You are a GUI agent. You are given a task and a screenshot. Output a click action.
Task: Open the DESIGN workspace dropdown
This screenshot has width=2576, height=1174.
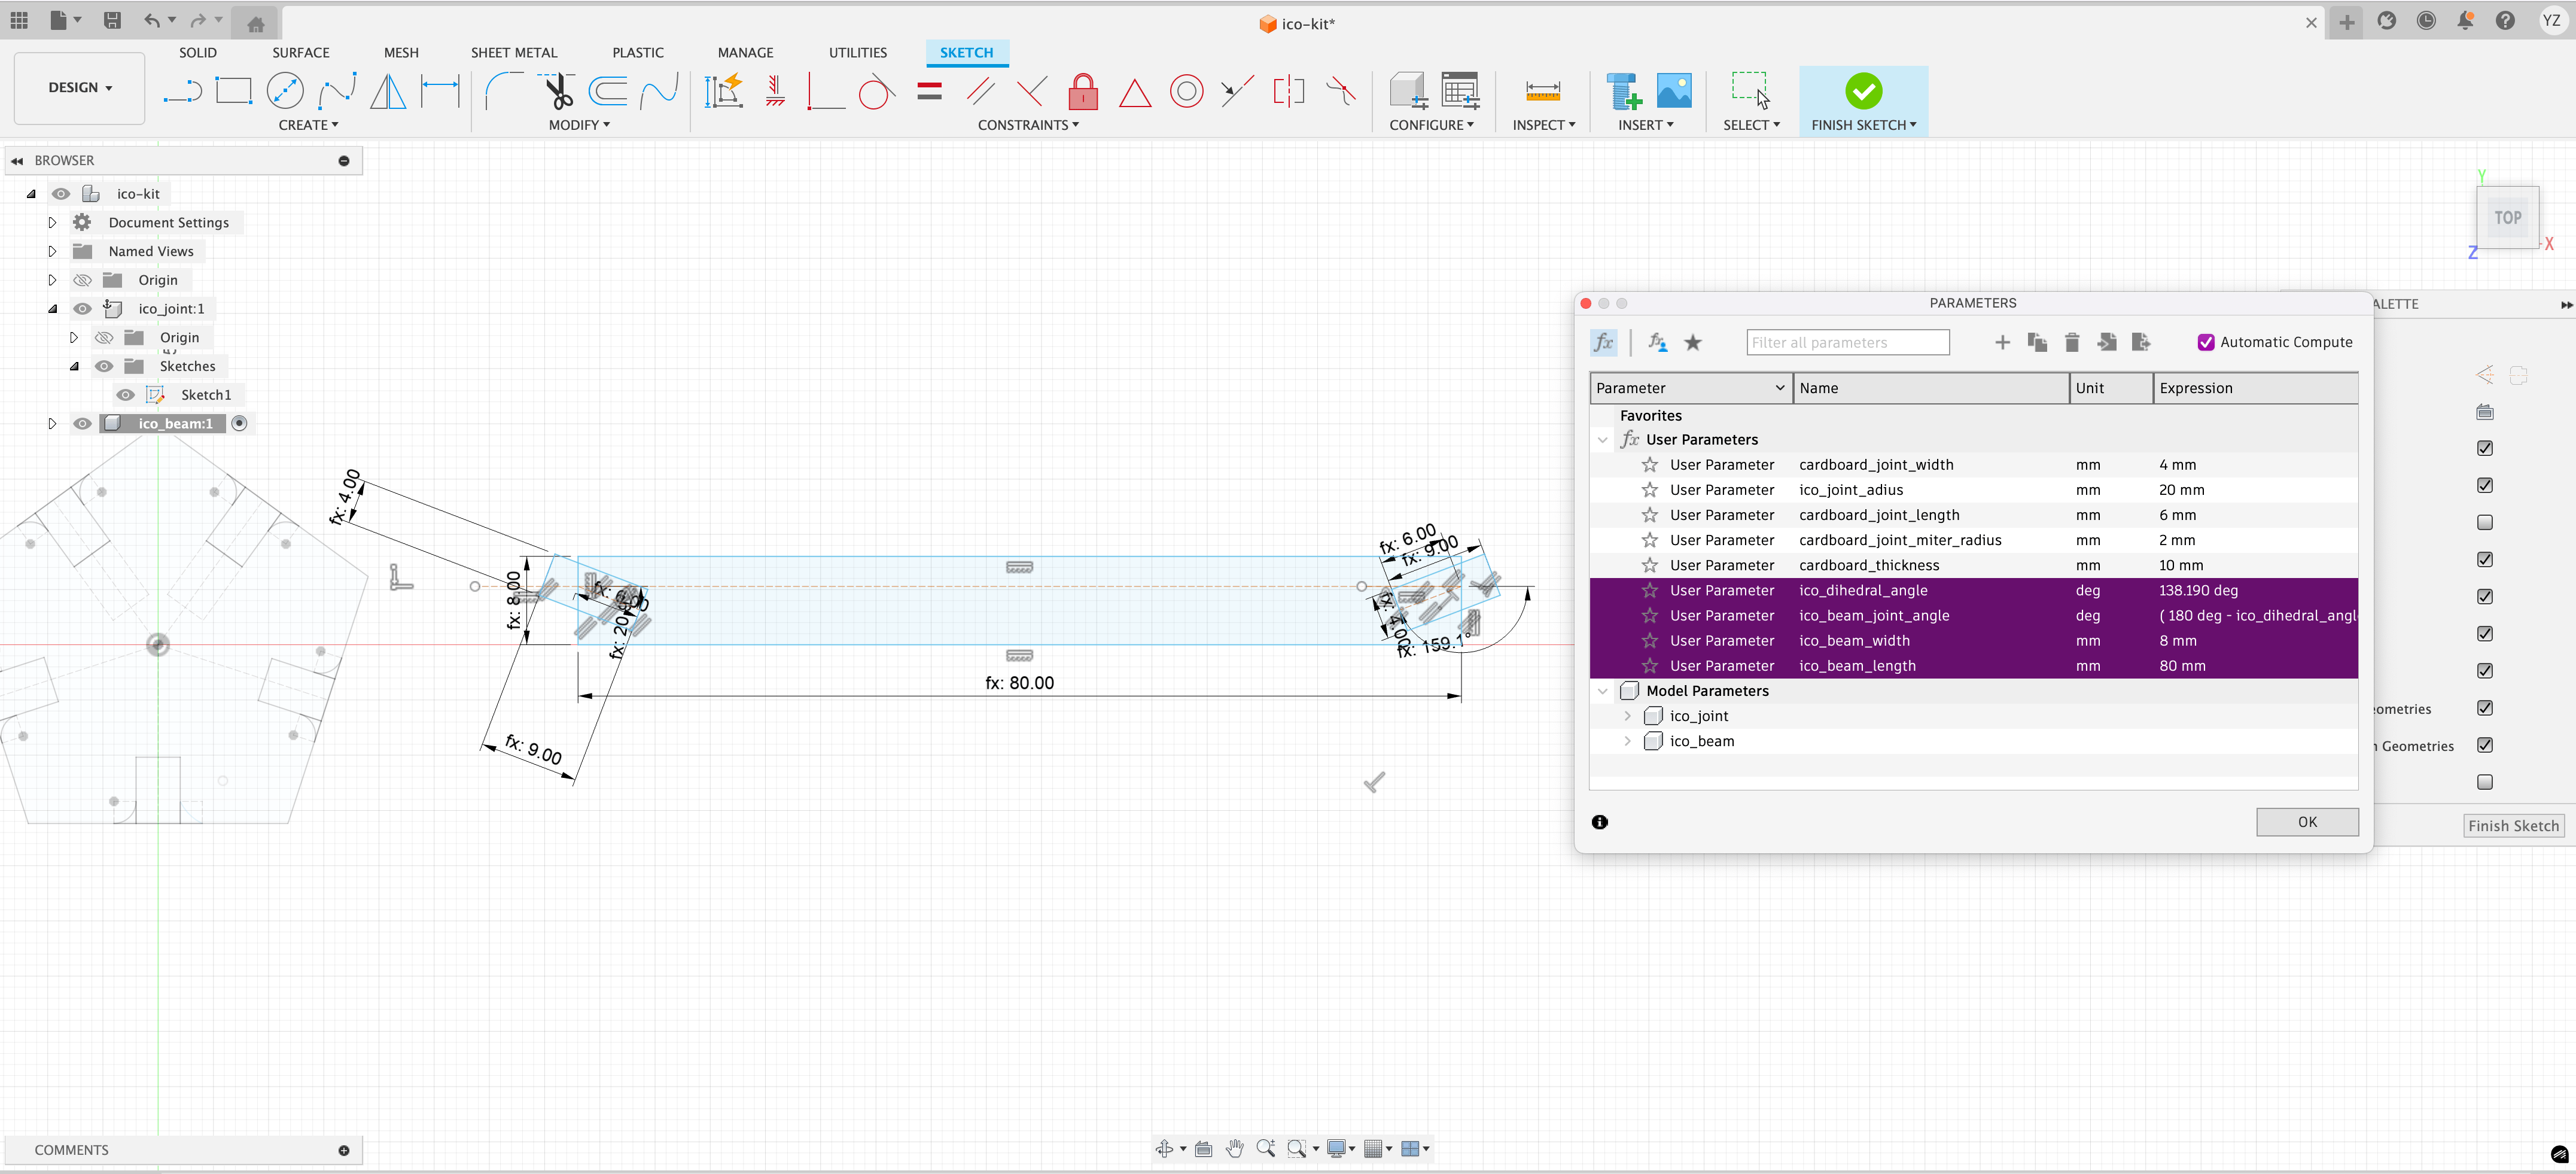(80, 88)
